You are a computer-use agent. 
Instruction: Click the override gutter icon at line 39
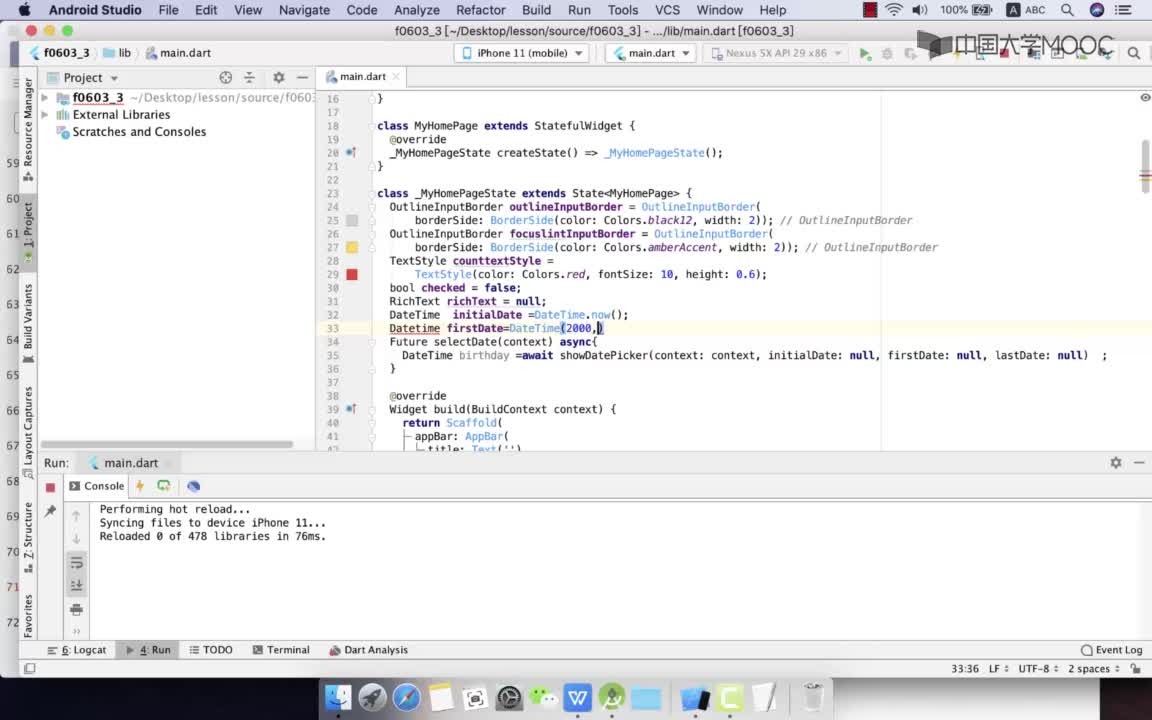[351, 409]
